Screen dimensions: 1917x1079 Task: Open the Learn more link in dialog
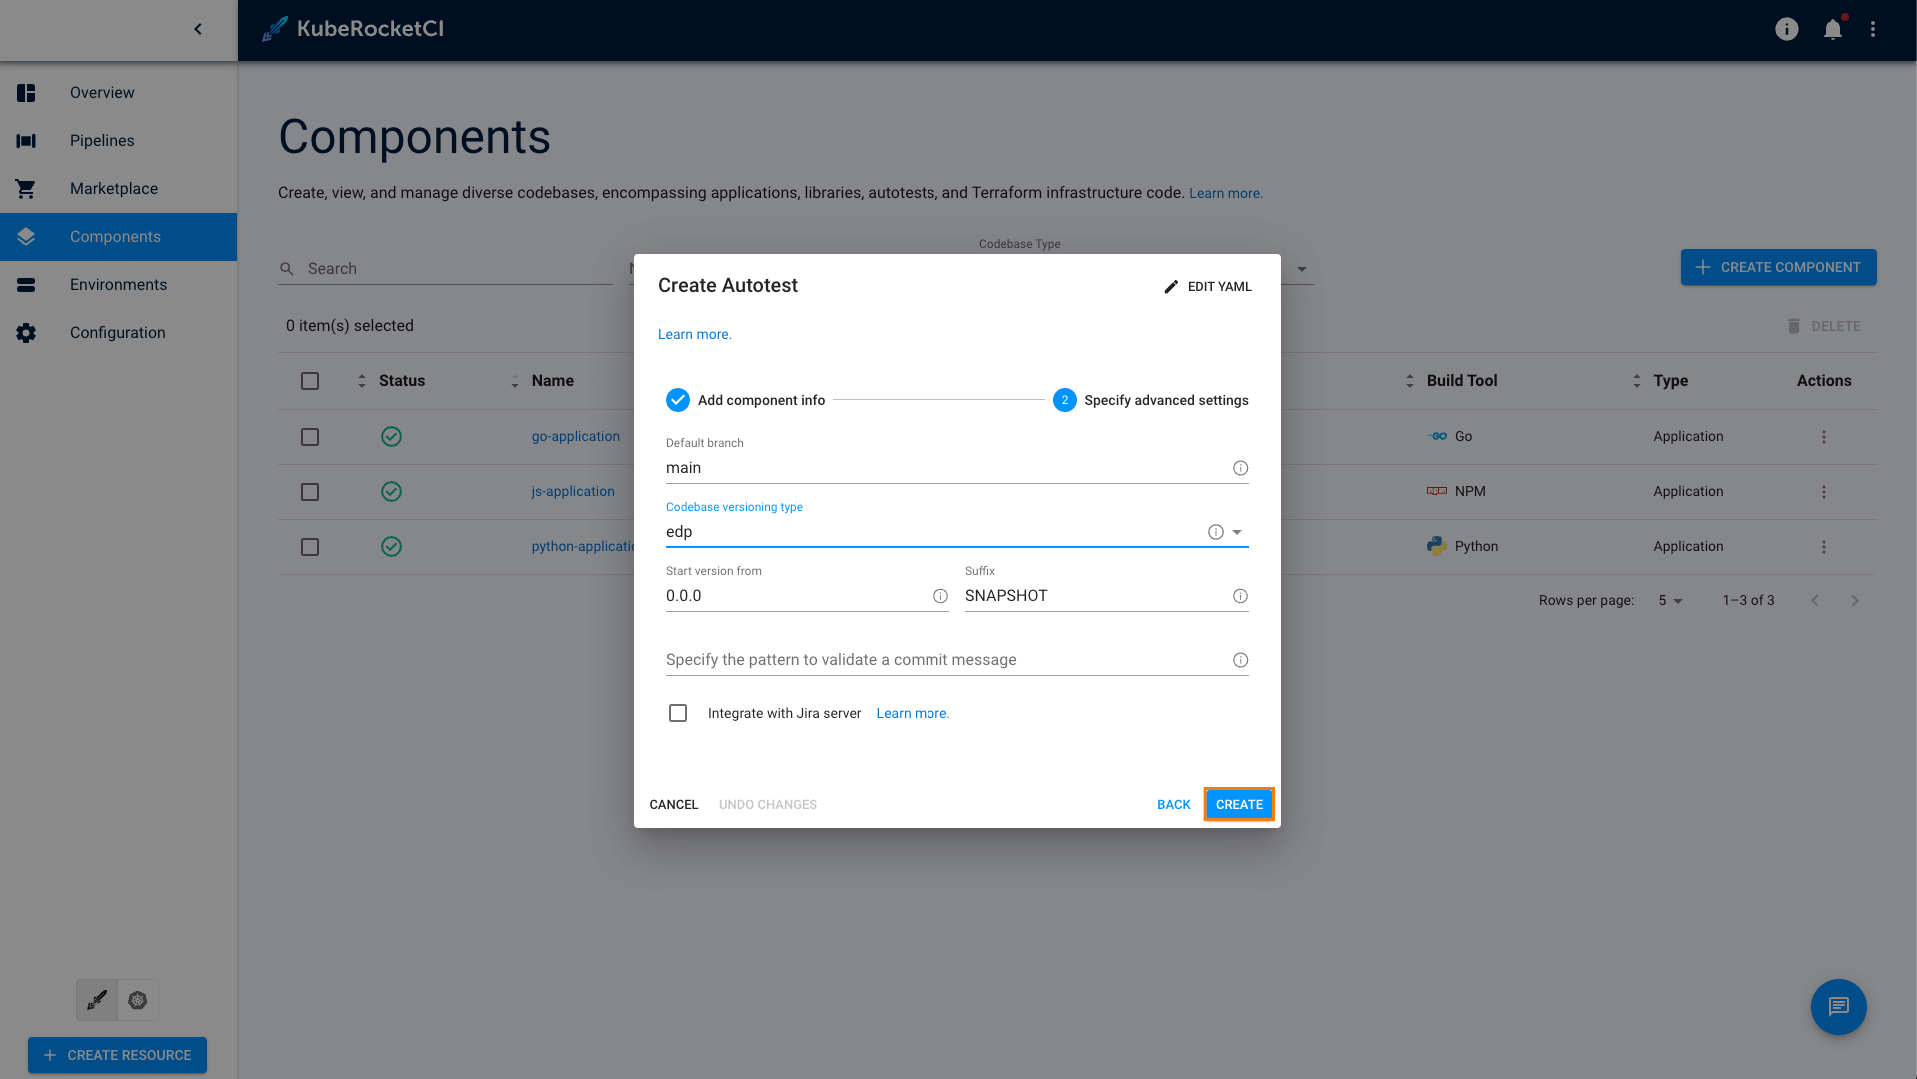tap(694, 334)
